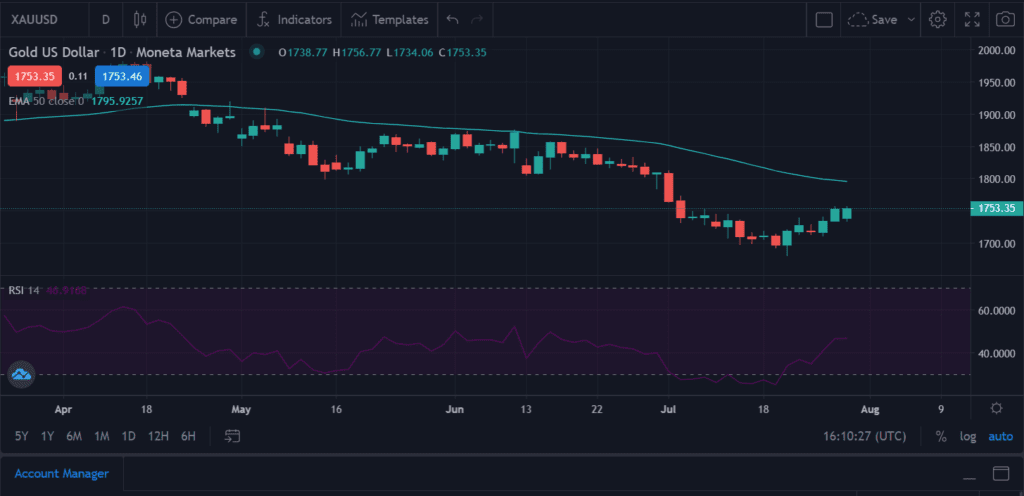Click the blue buy price 1753.46
This screenshot has height=496, width=1024.
(x=122, y=76)
